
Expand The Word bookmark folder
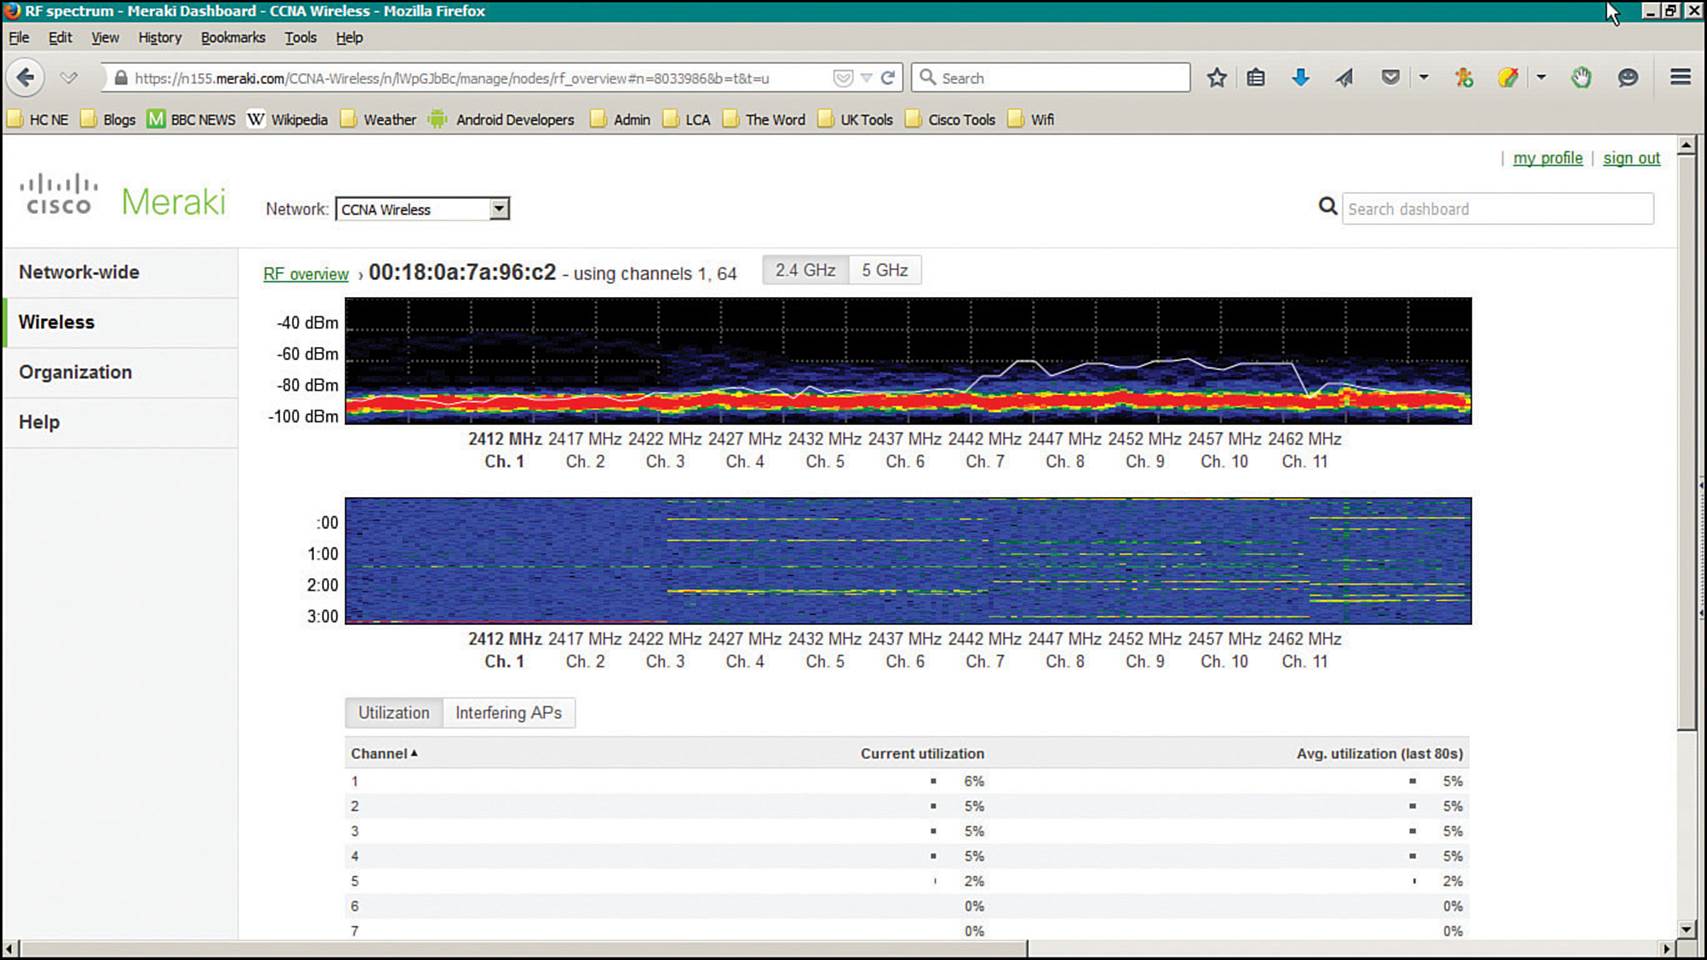tap(764, 119)
